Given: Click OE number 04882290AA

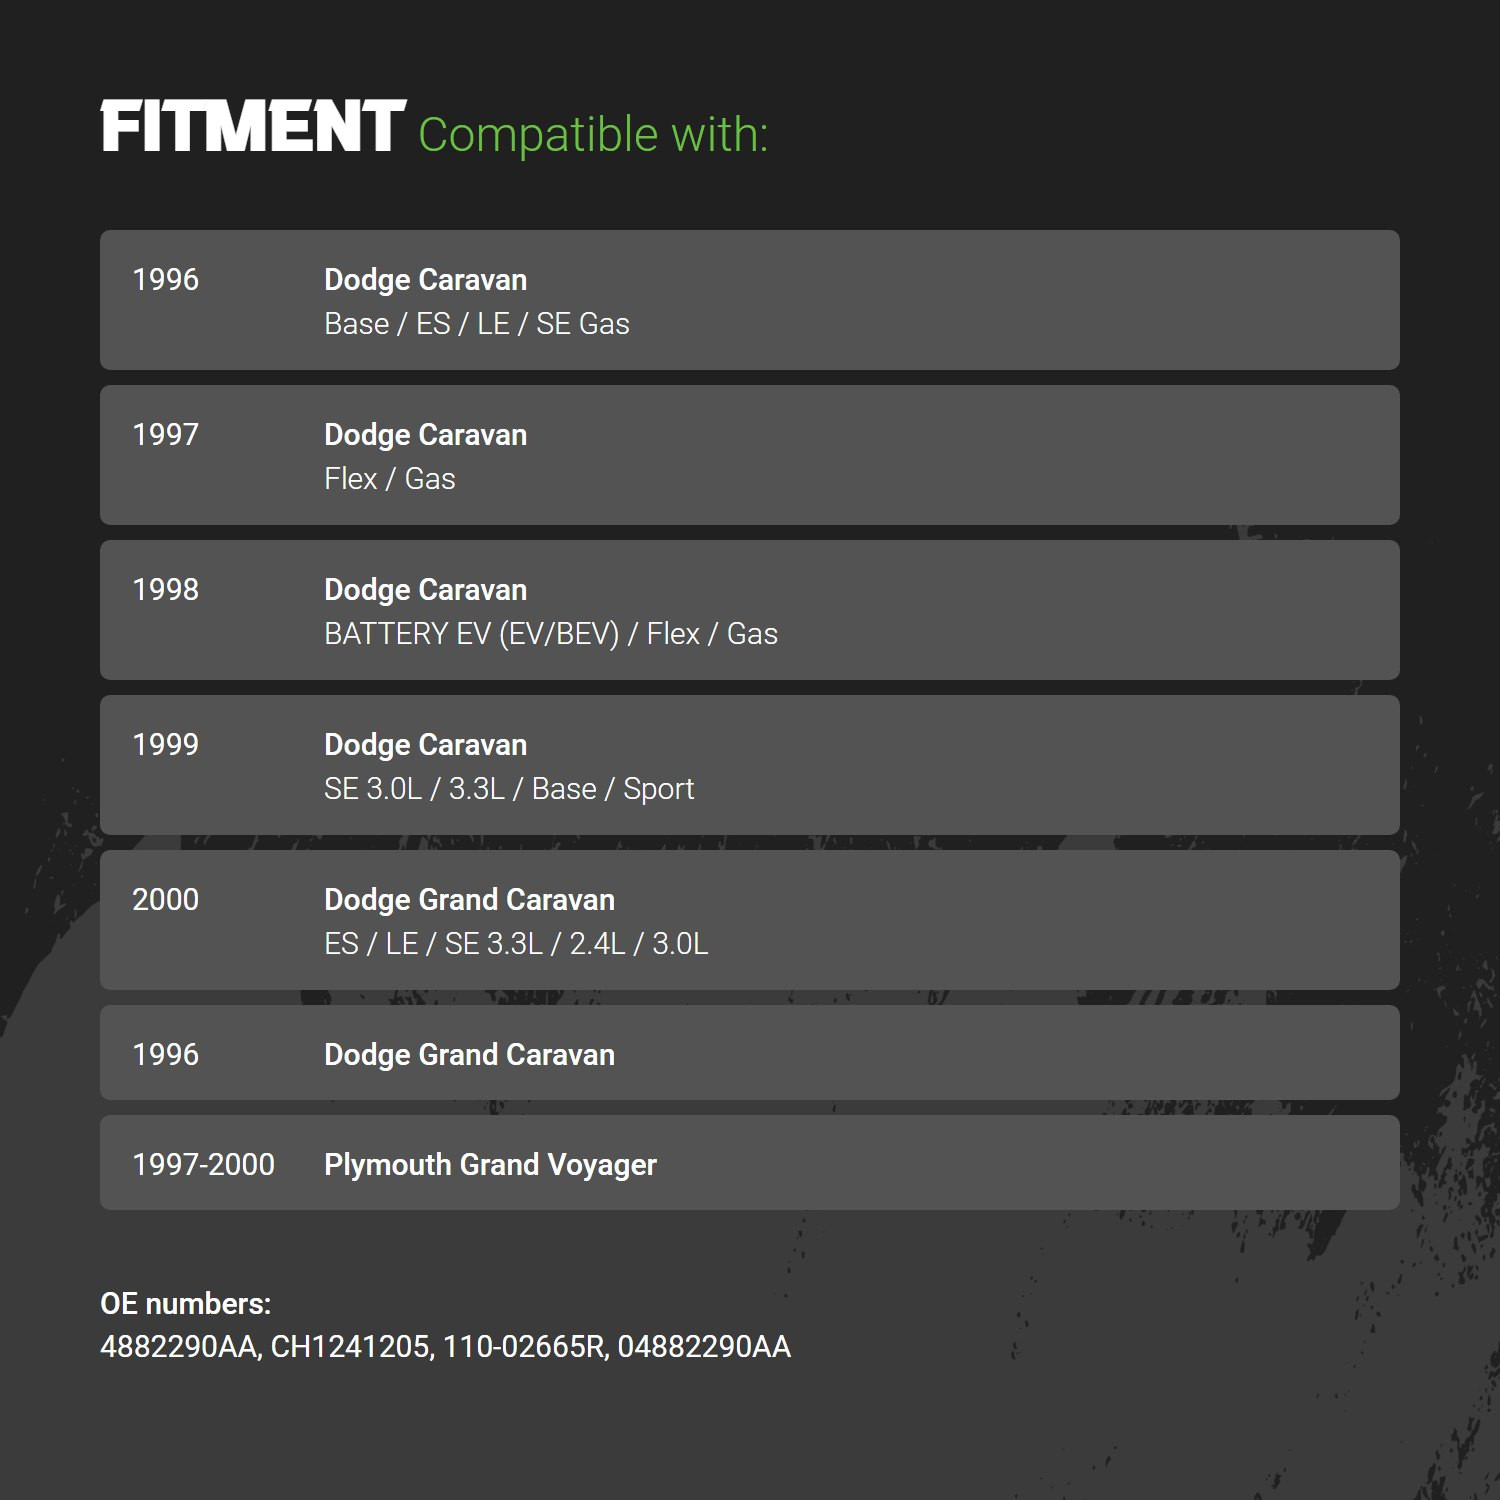Looking at the screenshot, I should [x=704, y=1347].
